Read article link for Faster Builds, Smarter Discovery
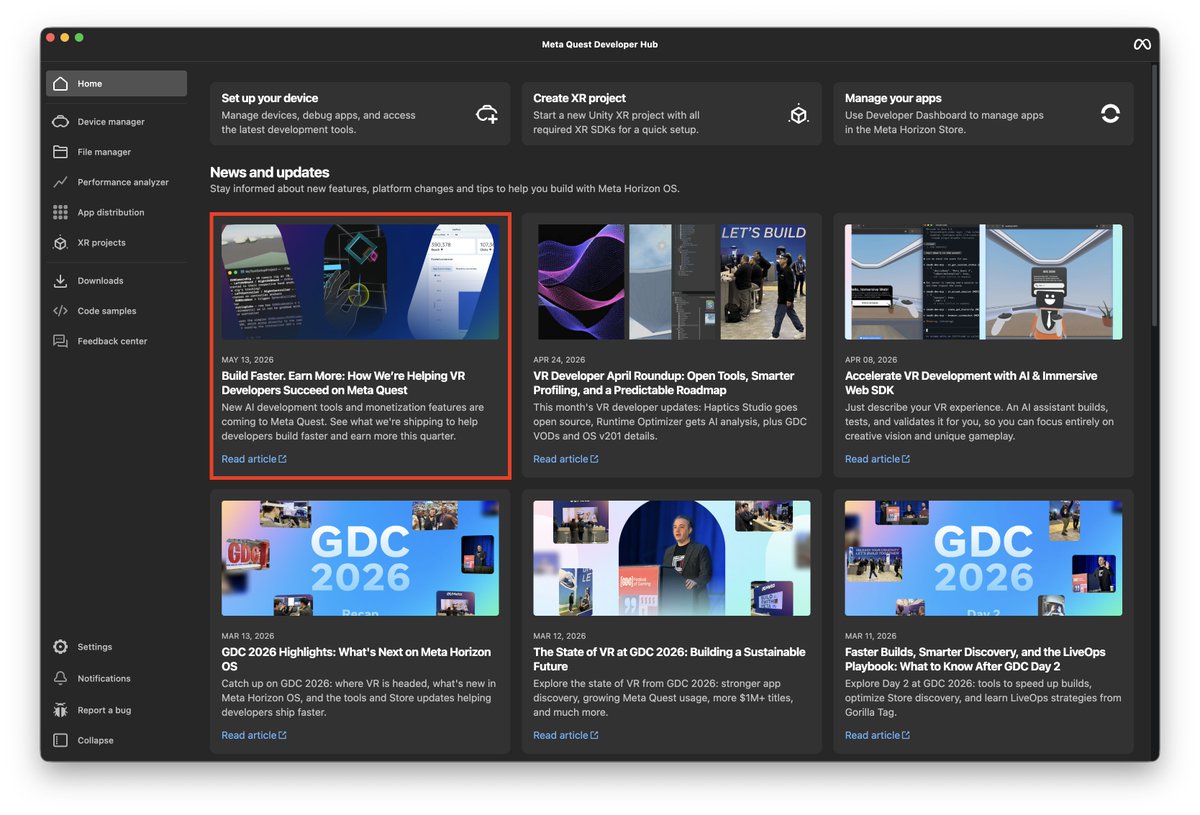The width and height of the screenshot is (1200, 815). (x=878, y=735)
